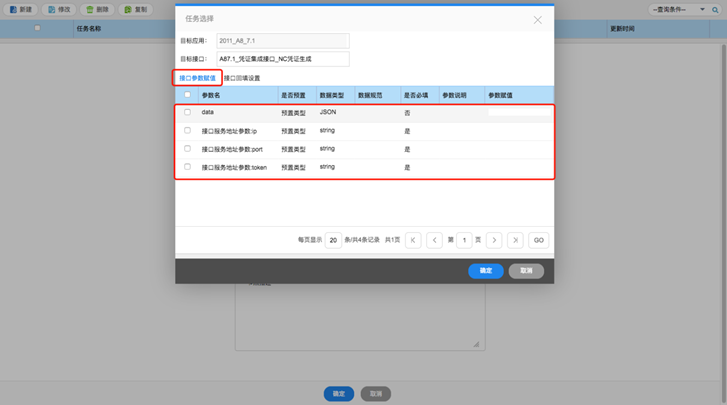Viewport: 727px width, 405px height.
Task: Tick the 接口服务地址参数:ip checkbox
Action: coord(187,131)
